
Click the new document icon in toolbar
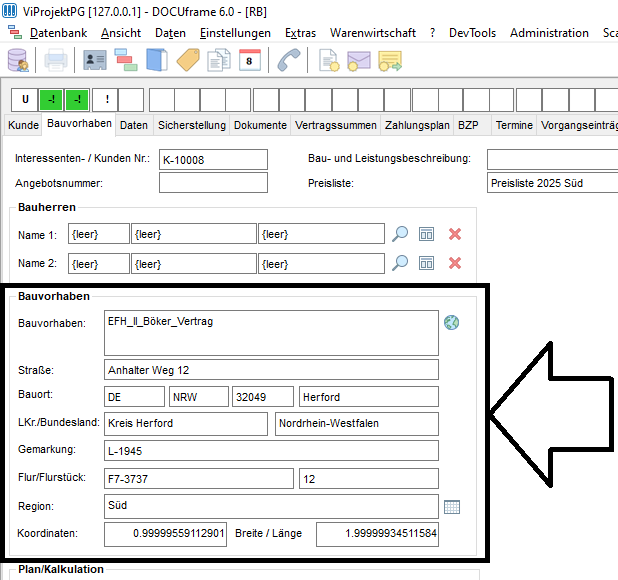[x=329, y=60]
